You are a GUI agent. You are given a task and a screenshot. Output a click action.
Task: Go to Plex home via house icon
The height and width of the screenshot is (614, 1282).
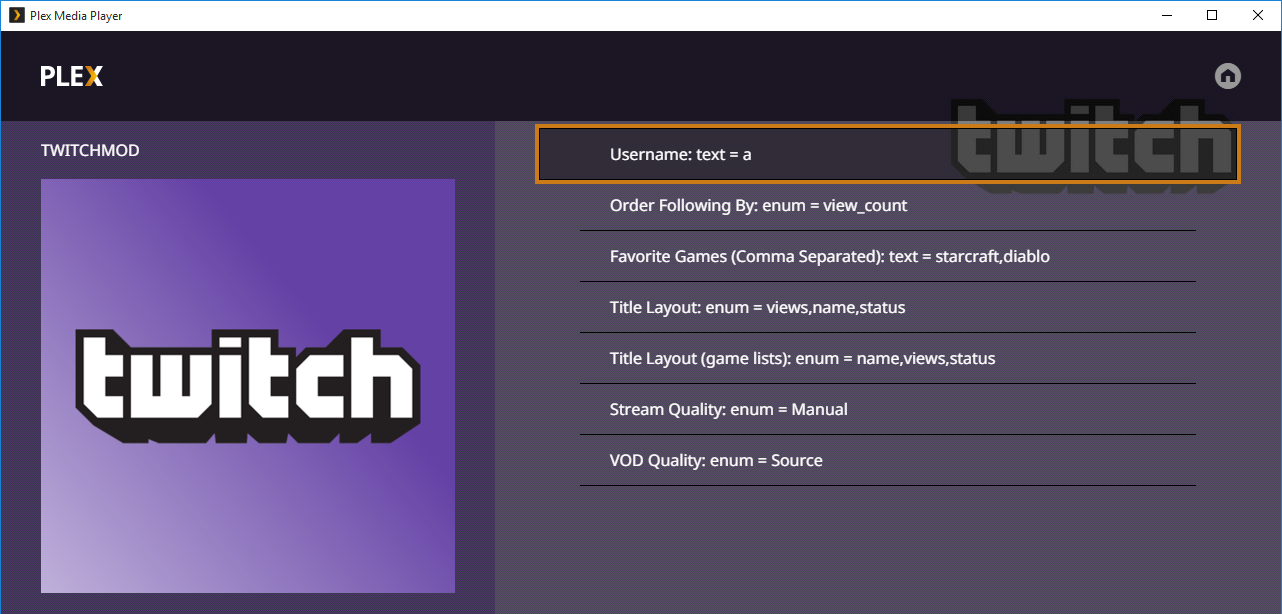pos(1228,76)
